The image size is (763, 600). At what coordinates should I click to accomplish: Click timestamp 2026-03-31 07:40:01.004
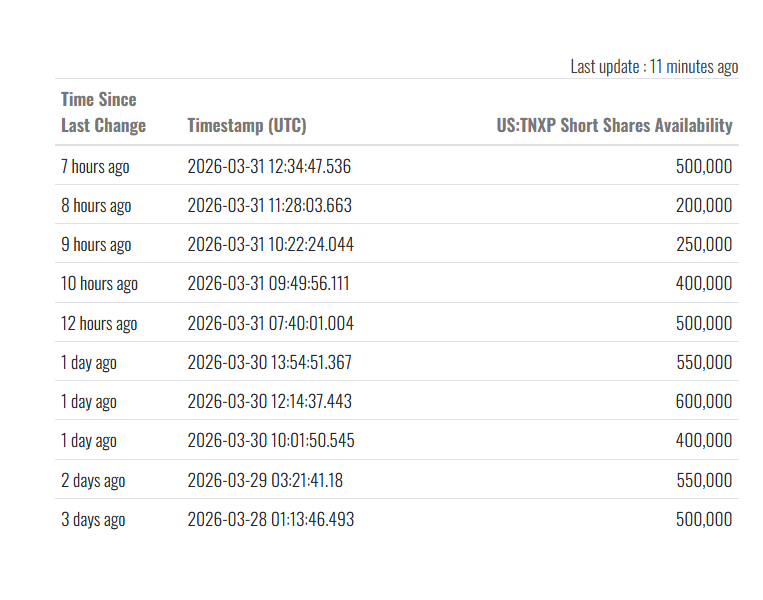tap(271, 323)
